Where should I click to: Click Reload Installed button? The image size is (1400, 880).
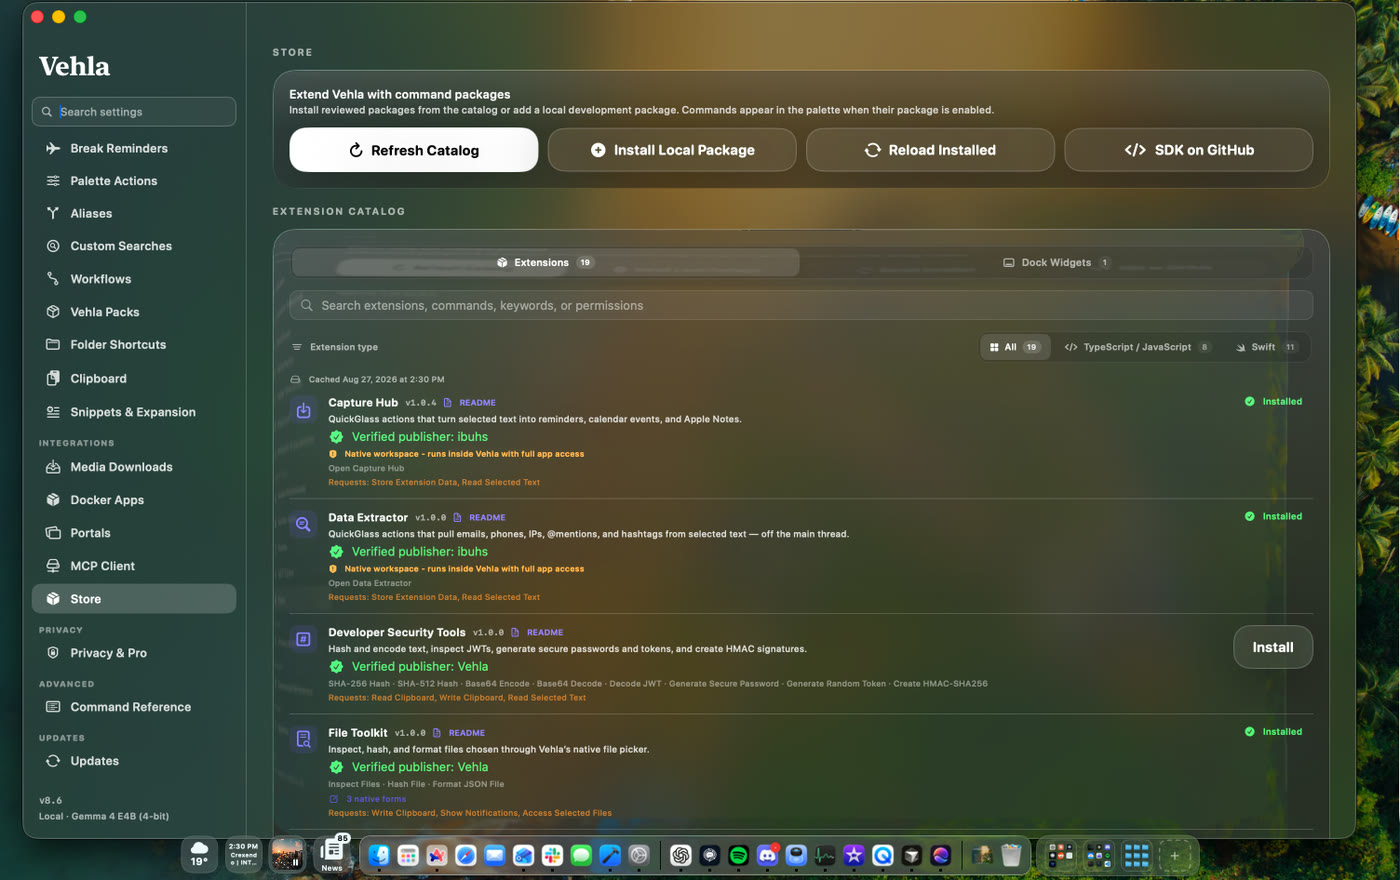(x=930, y=150)
